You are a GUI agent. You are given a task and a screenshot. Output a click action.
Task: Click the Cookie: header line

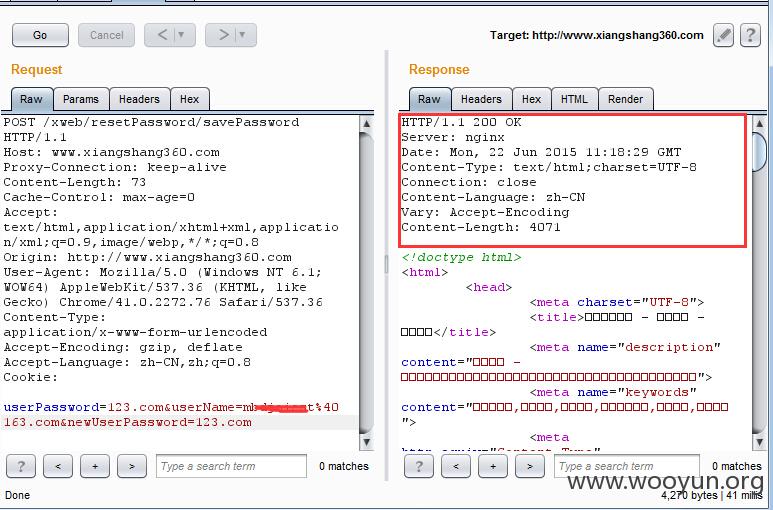click(x=31, y=377)
